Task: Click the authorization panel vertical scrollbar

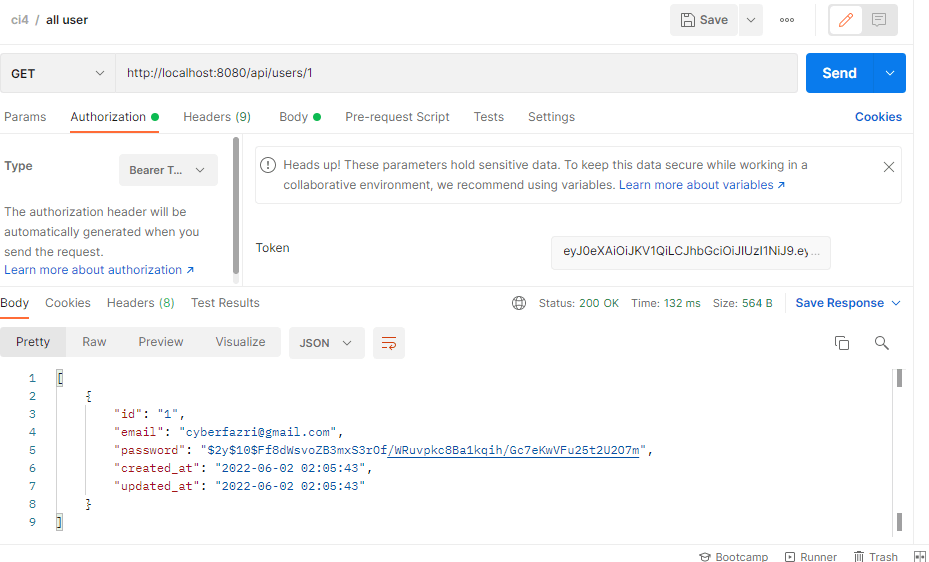Action: (x=236, y=205)
